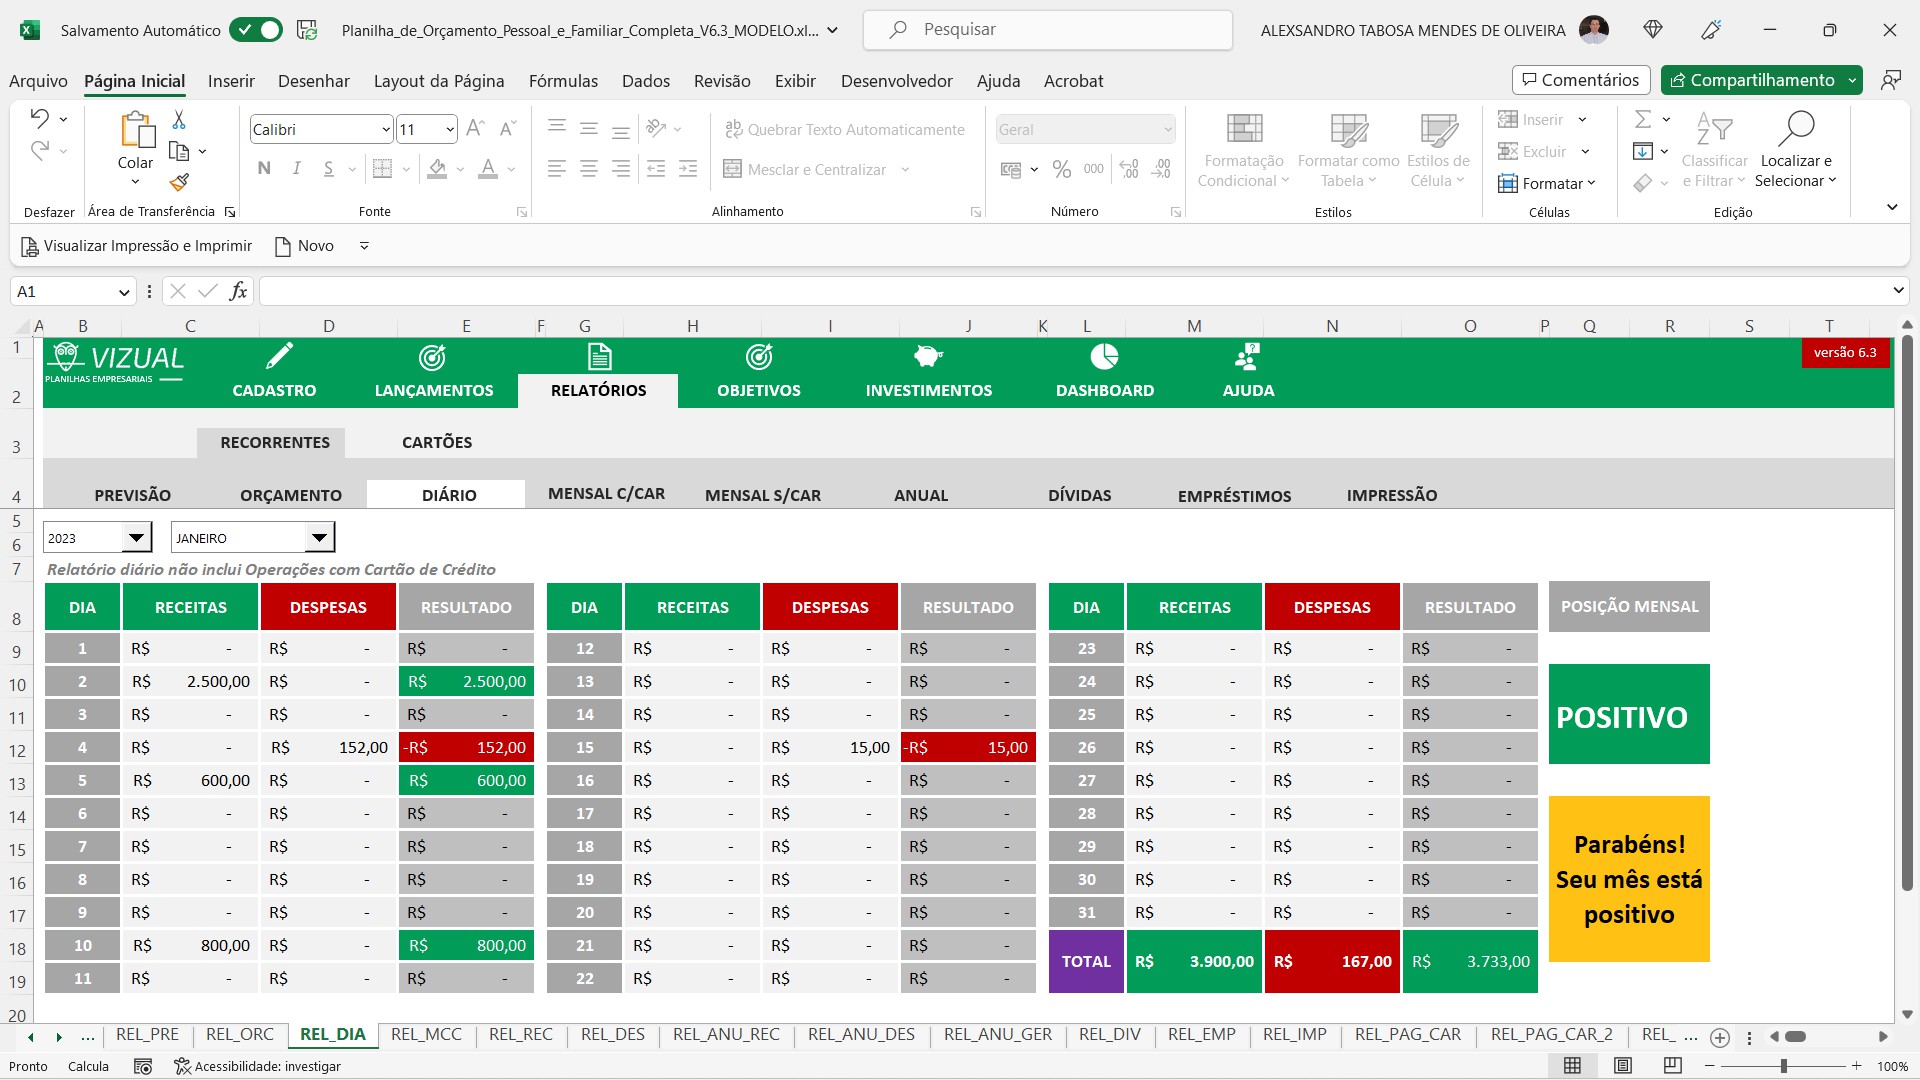Image resolution: width=1920 pixels, height=1080 pixels.
Task: Select the AutoSum (Σ) icon
Action: tap(1645, 119)
